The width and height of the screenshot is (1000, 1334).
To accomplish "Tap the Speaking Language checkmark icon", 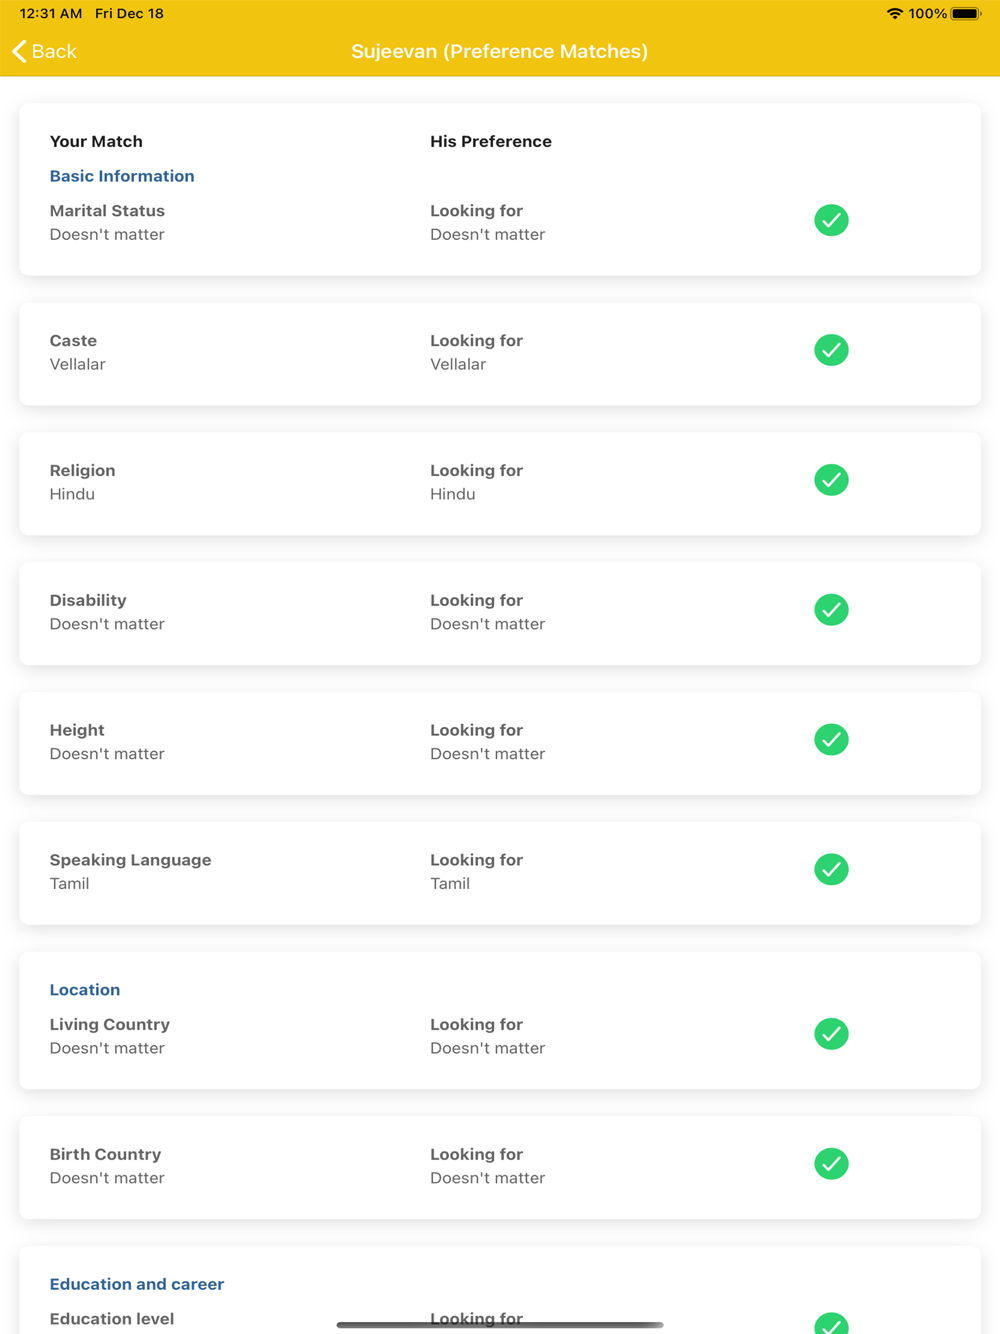I will 831,870.
